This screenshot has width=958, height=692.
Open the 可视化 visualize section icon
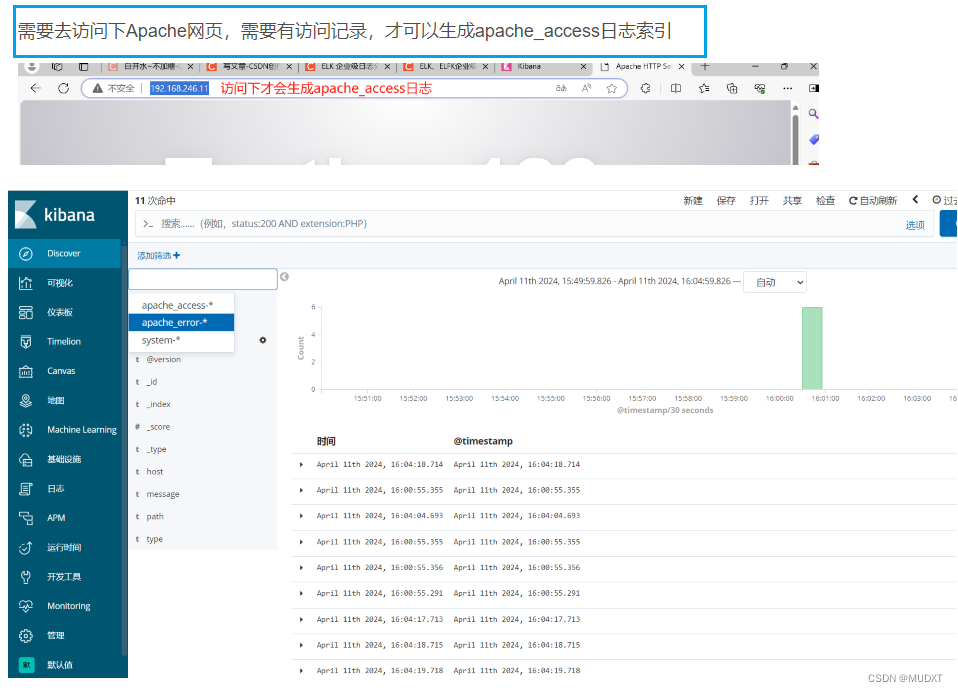[26, 283]
